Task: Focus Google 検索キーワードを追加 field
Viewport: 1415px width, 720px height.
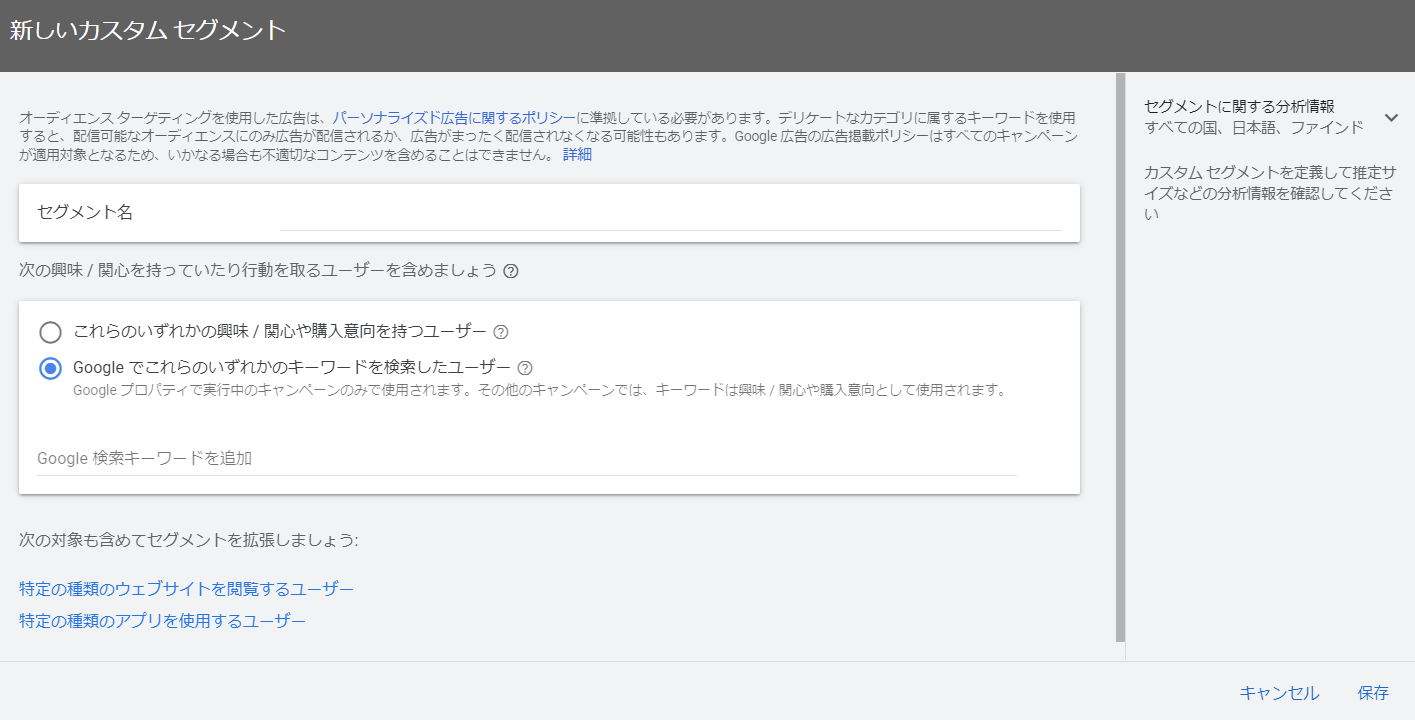Action: coord(527,458)
